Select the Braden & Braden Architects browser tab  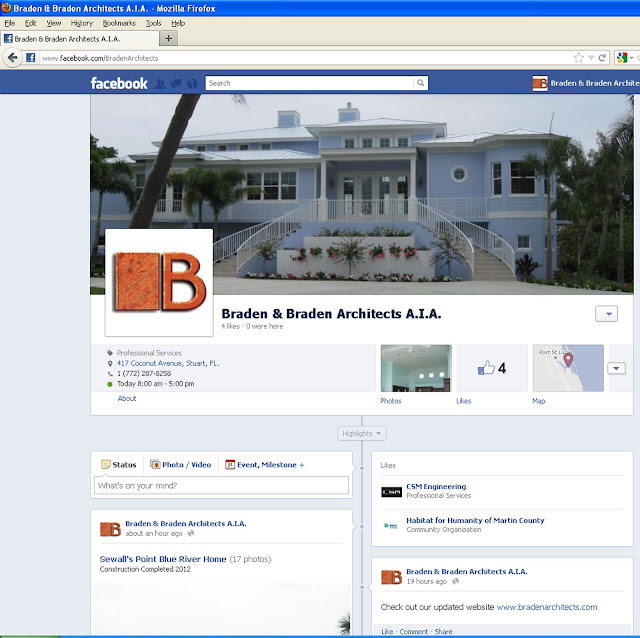point(80,39)
